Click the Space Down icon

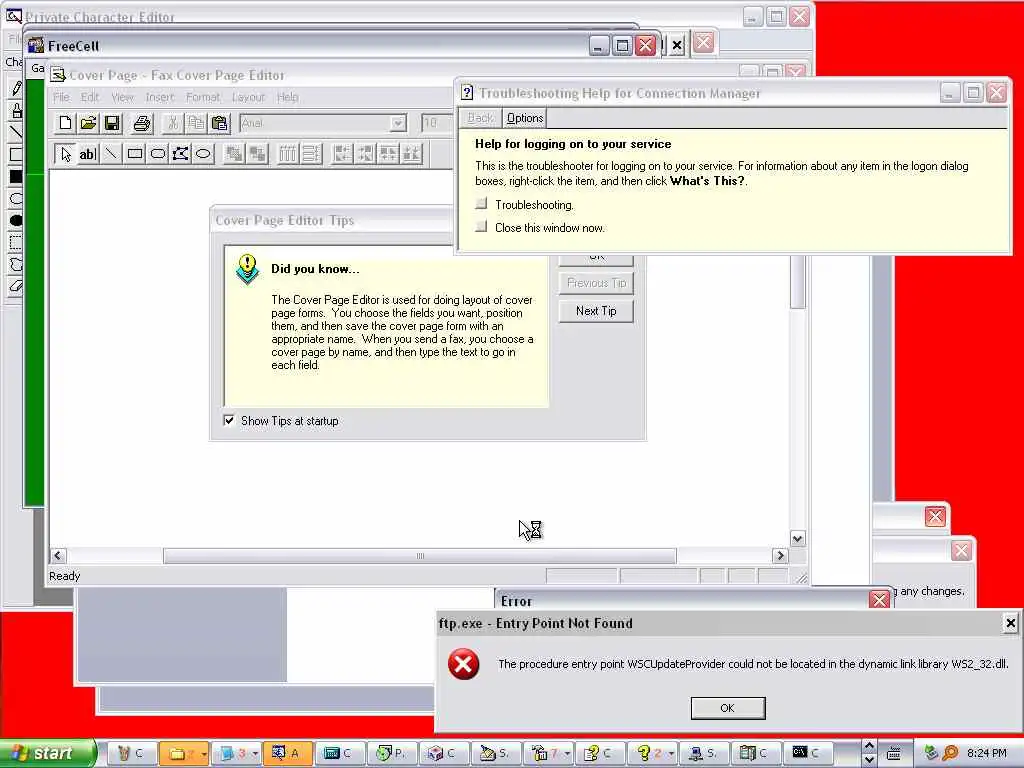(x=312, y=154)
